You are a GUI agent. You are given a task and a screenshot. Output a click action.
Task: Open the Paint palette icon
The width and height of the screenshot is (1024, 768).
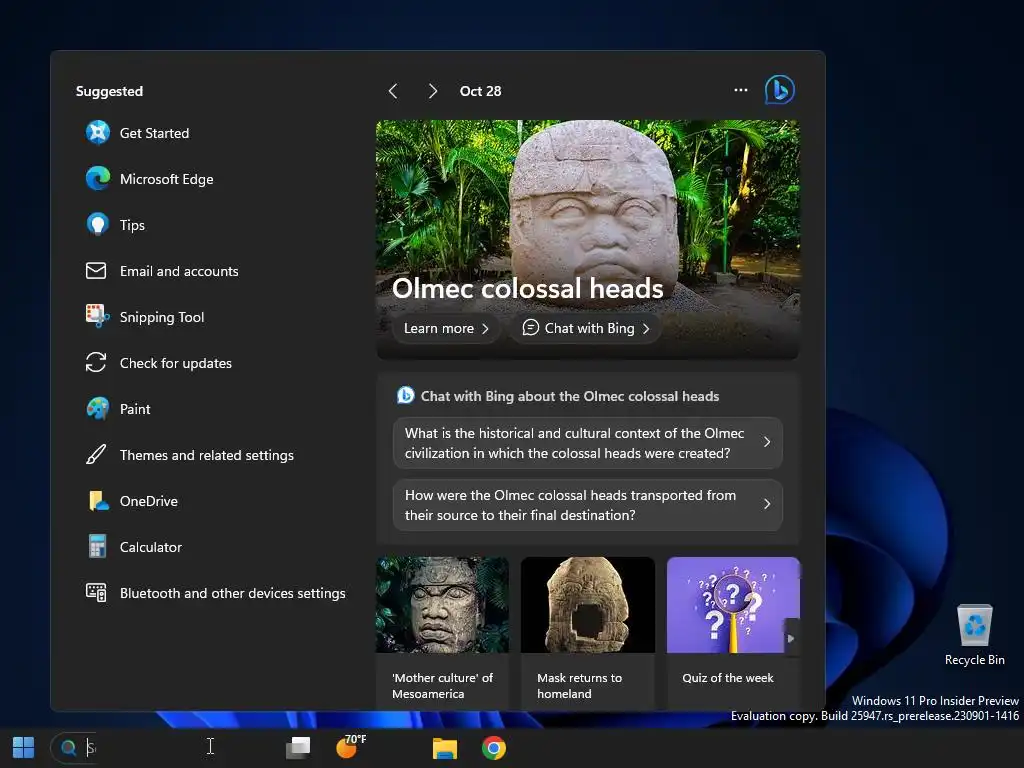(97, 409)
